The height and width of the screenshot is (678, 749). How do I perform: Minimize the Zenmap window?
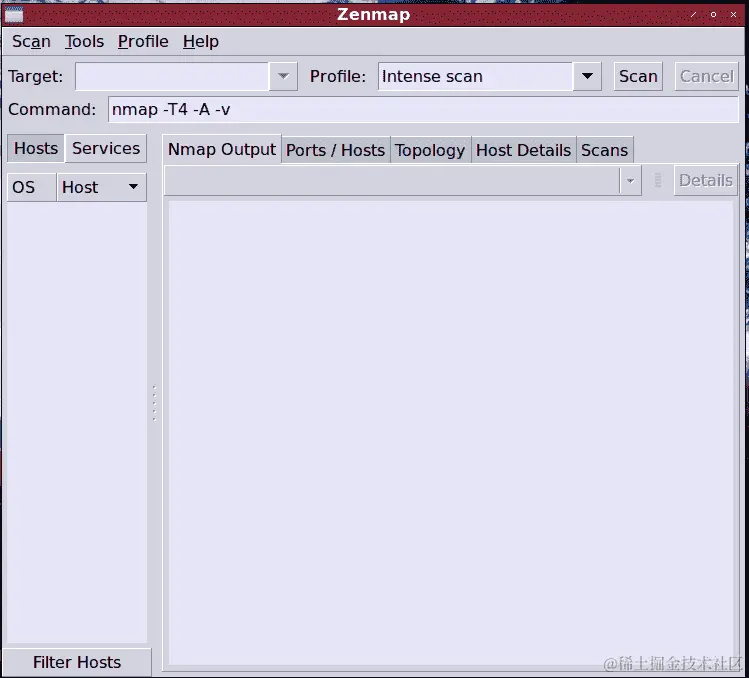point(693,15)
